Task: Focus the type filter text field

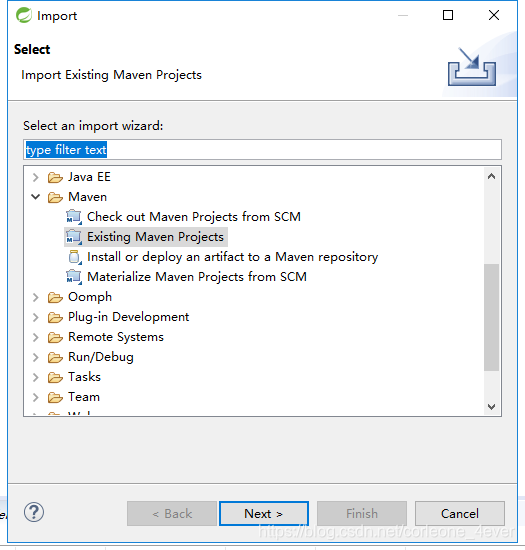Action: (x=262, y=150)
